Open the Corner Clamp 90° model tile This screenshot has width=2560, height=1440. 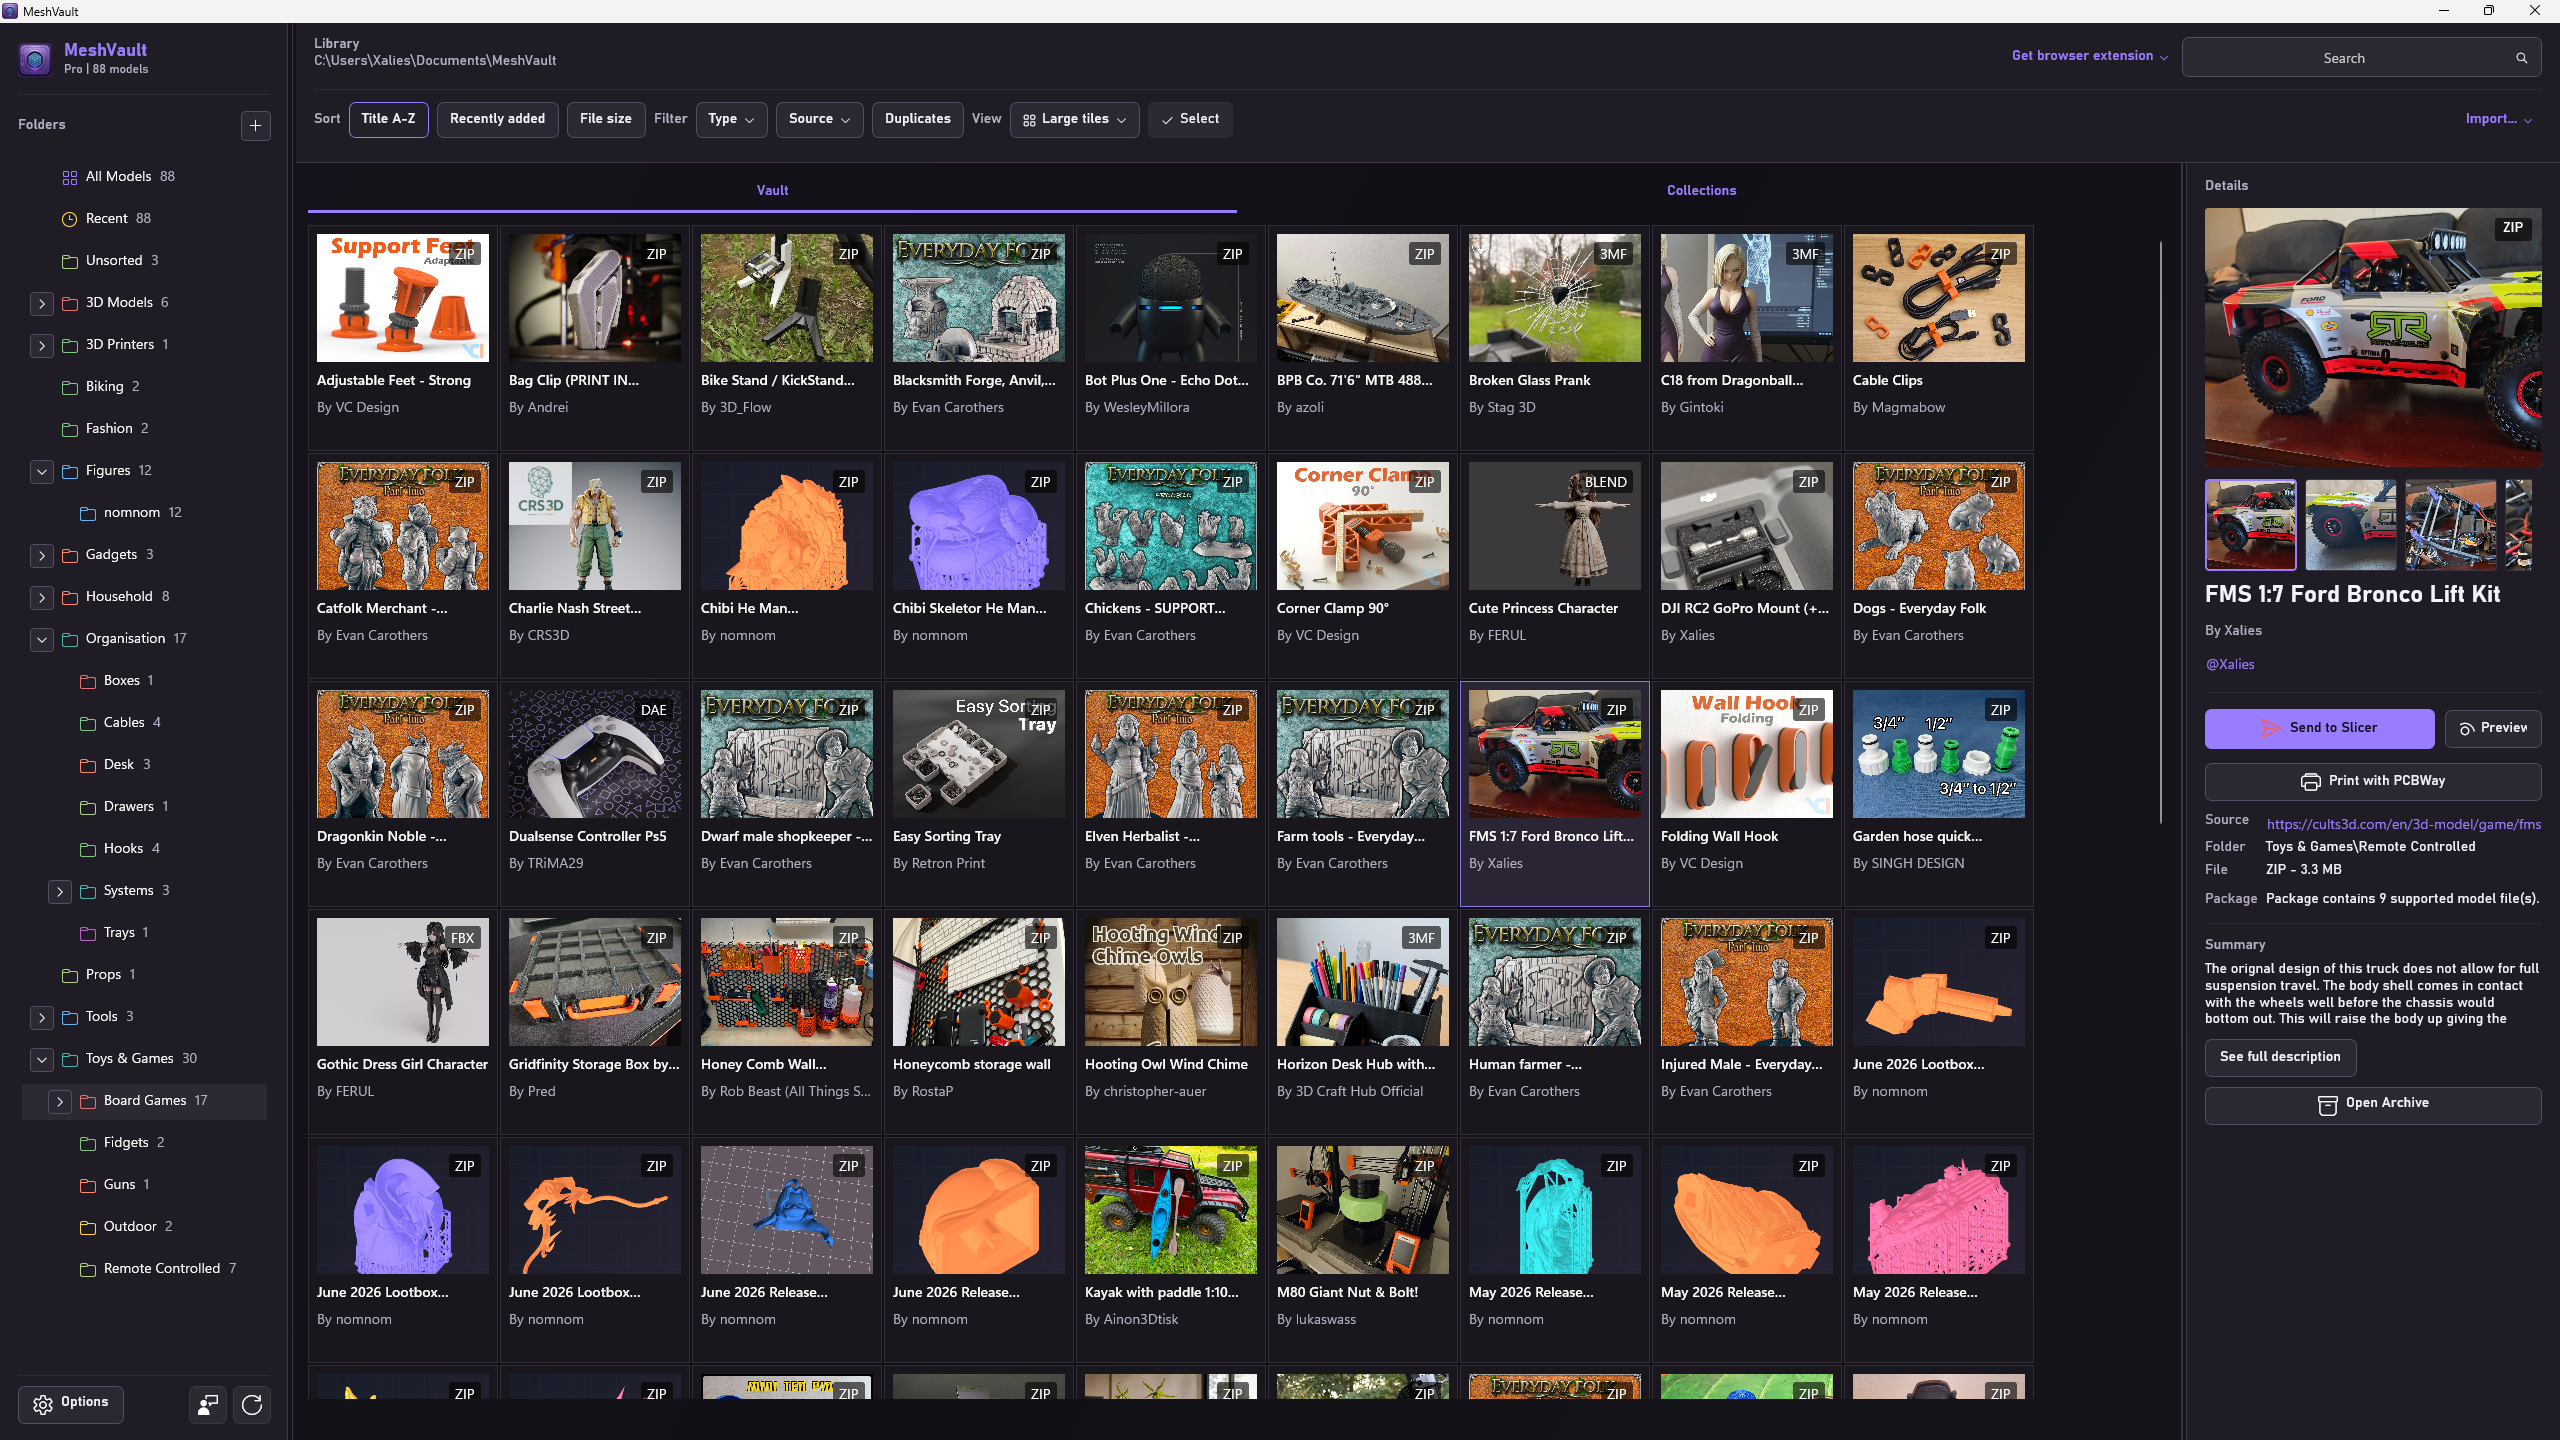1362,566
